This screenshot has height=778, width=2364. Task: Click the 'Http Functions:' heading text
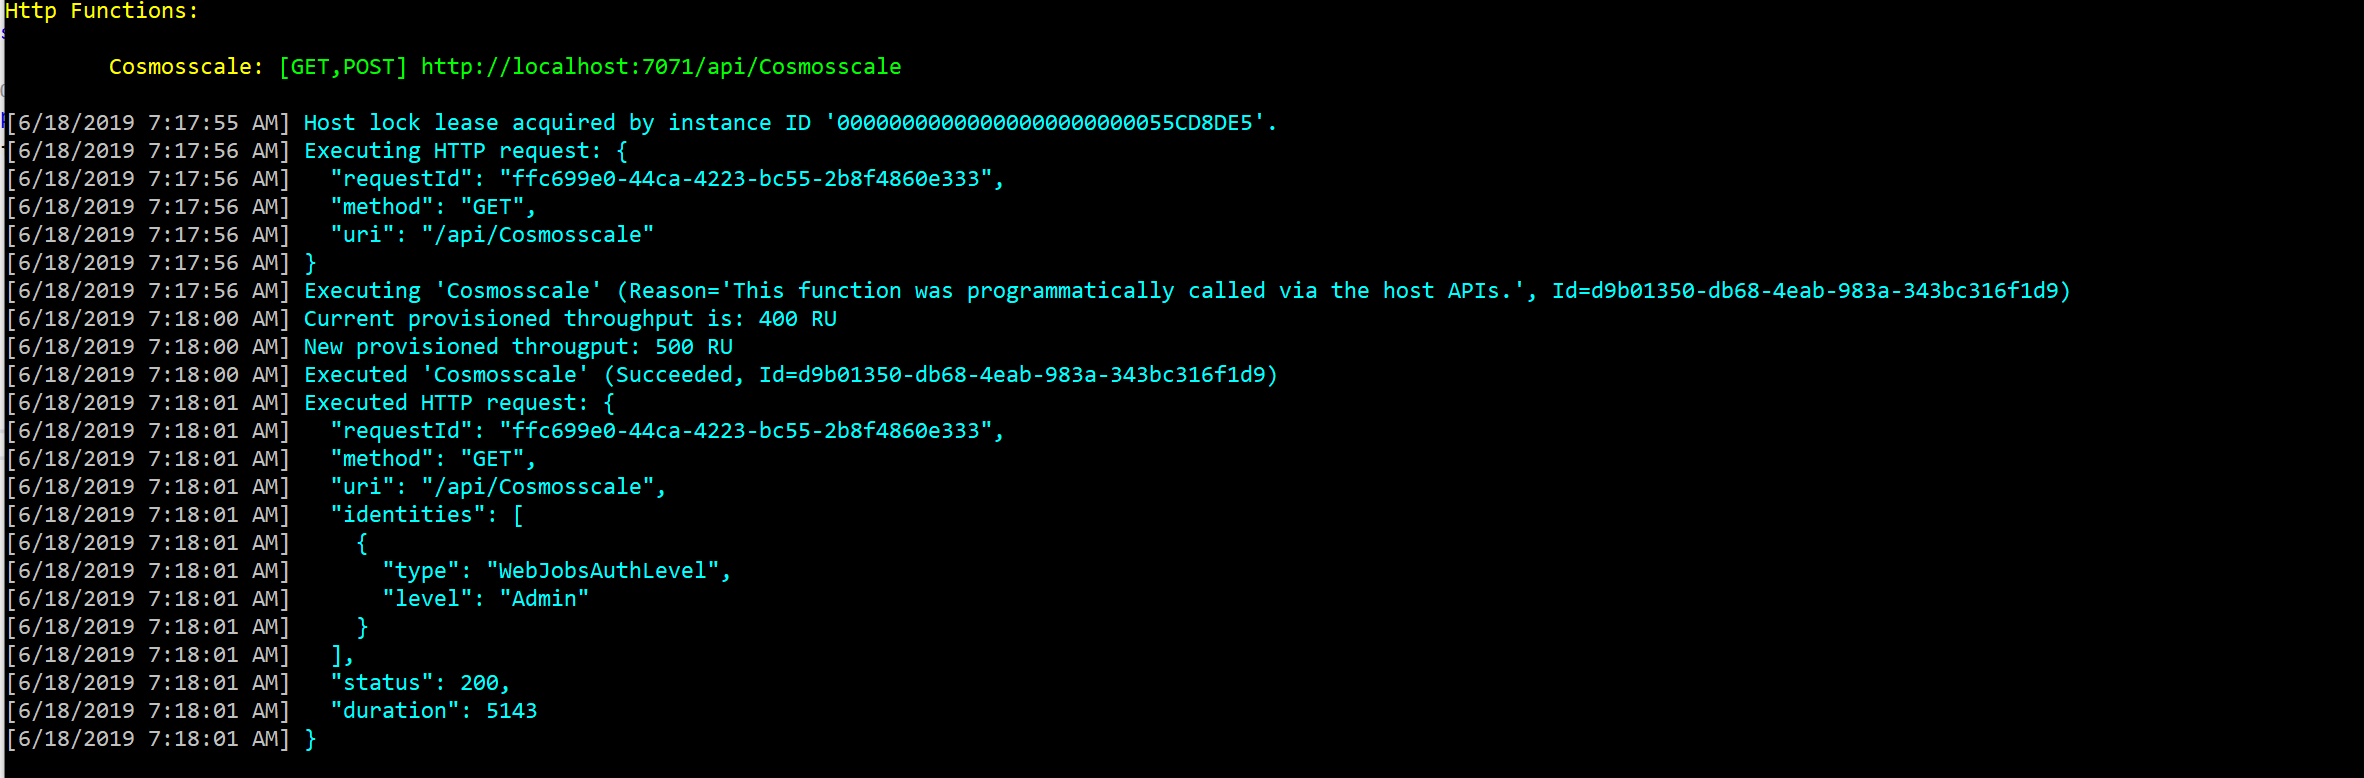[102, 11]
